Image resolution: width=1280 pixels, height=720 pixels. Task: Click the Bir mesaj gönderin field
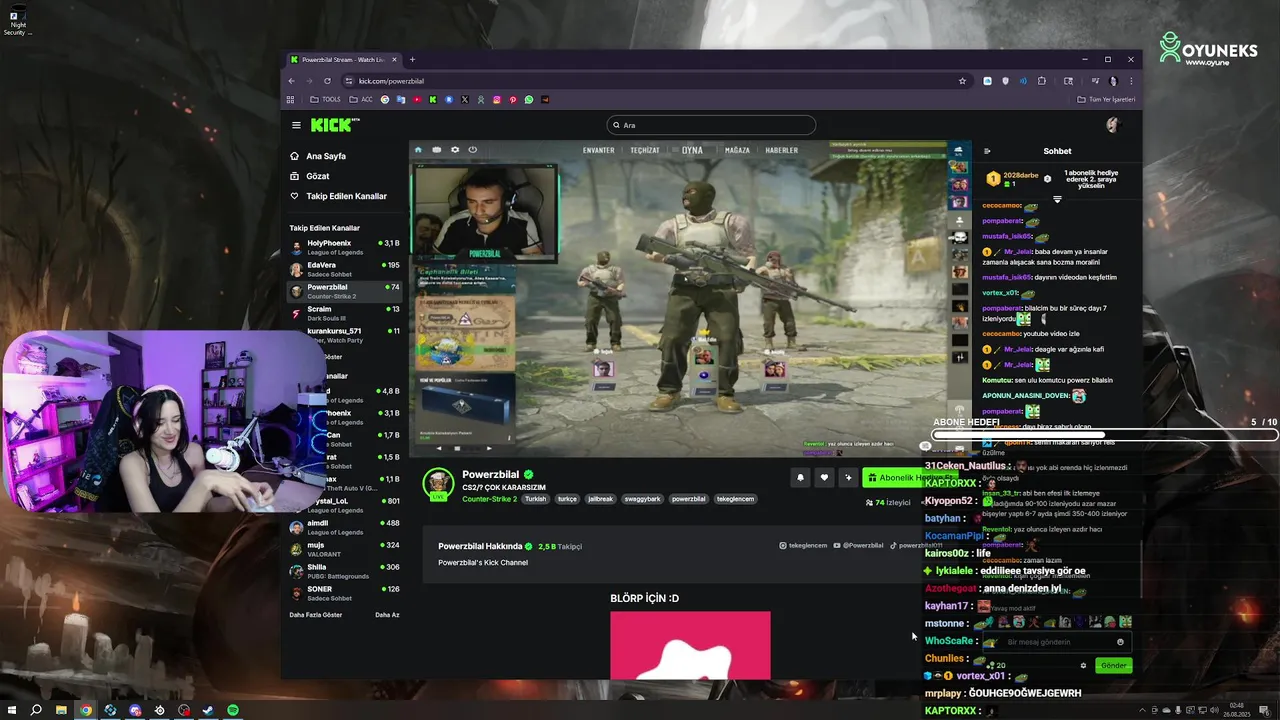click(1058, 642)
